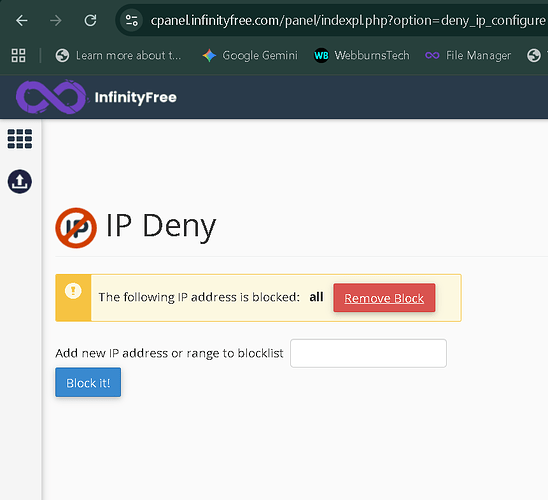Open WebburnsTech bookmark
The height and width of the screenshot is (500, 548).
[362, 56]
